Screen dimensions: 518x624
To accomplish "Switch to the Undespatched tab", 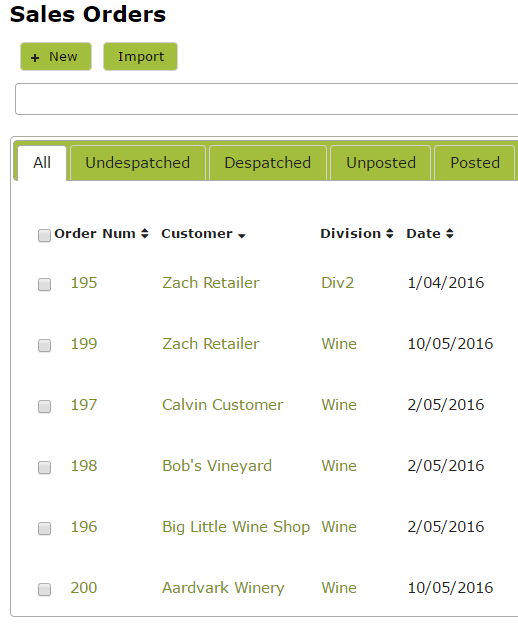I will coord(138,163).
